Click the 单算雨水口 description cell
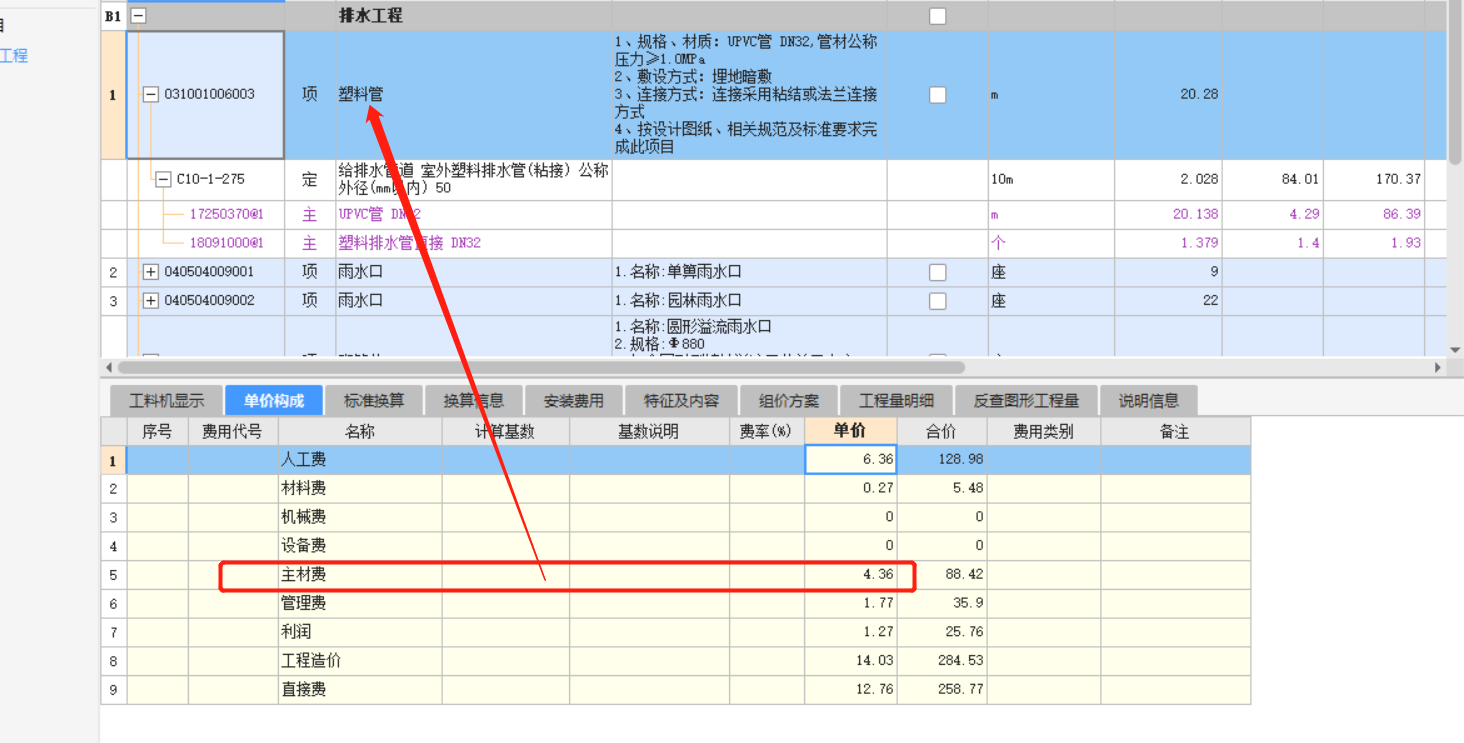The height and width of the screenshot is (743, 1464). pyautogui.click(x=749, y=272)
